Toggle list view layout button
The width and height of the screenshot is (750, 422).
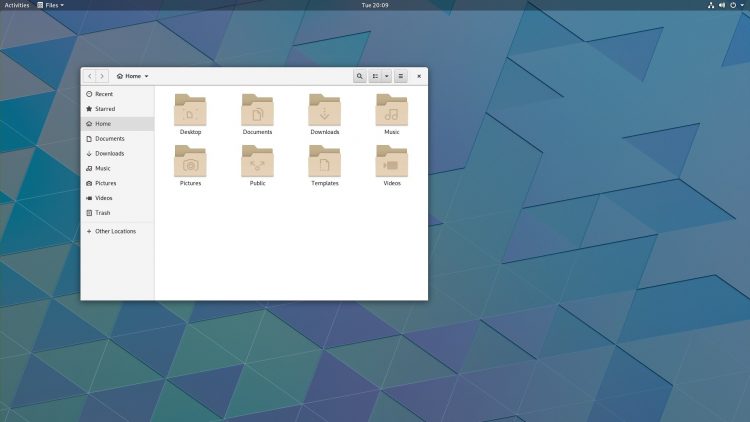(375, 76)
